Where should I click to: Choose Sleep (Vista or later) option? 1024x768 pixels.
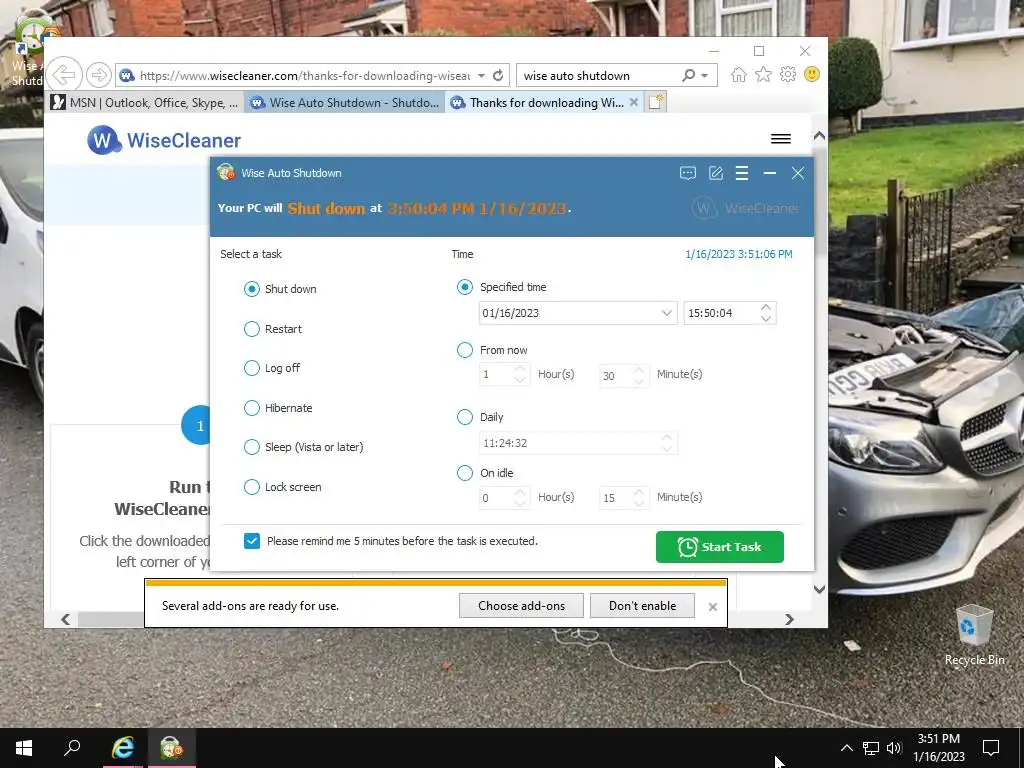point(252,447)
